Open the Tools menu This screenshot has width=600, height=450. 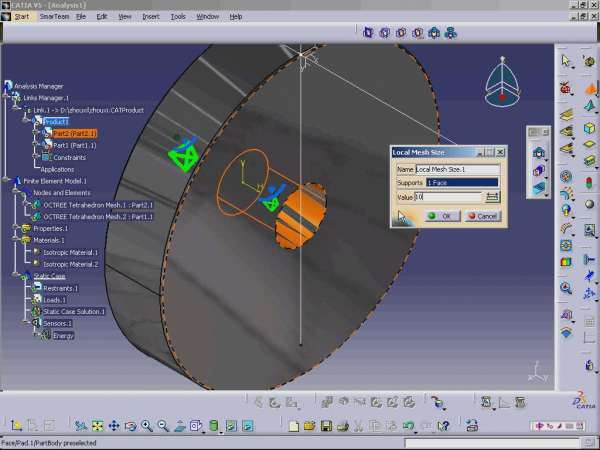178,16
